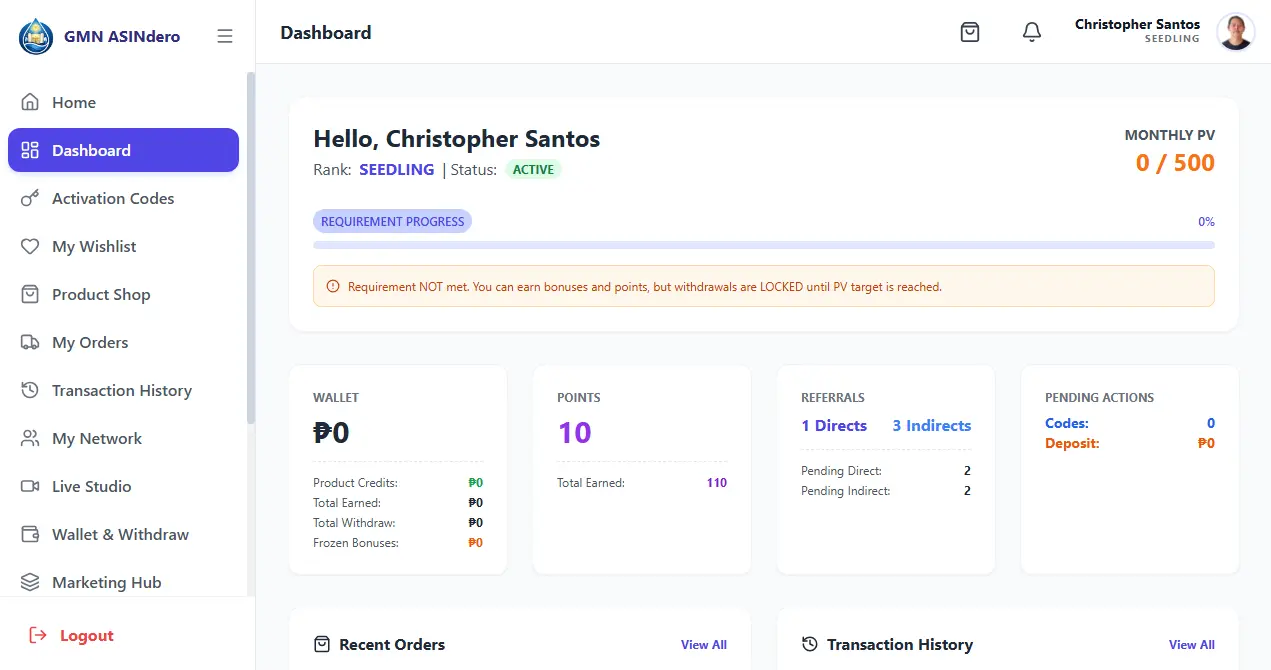Click the My Wishlist heart icon

click(x=30, y=246)
